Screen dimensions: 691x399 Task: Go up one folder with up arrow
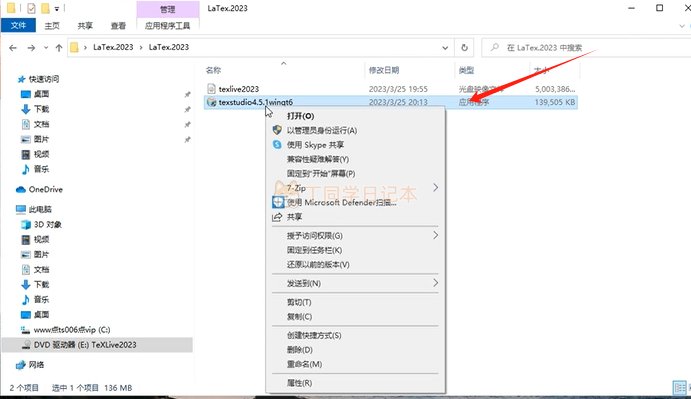point(59,48)
